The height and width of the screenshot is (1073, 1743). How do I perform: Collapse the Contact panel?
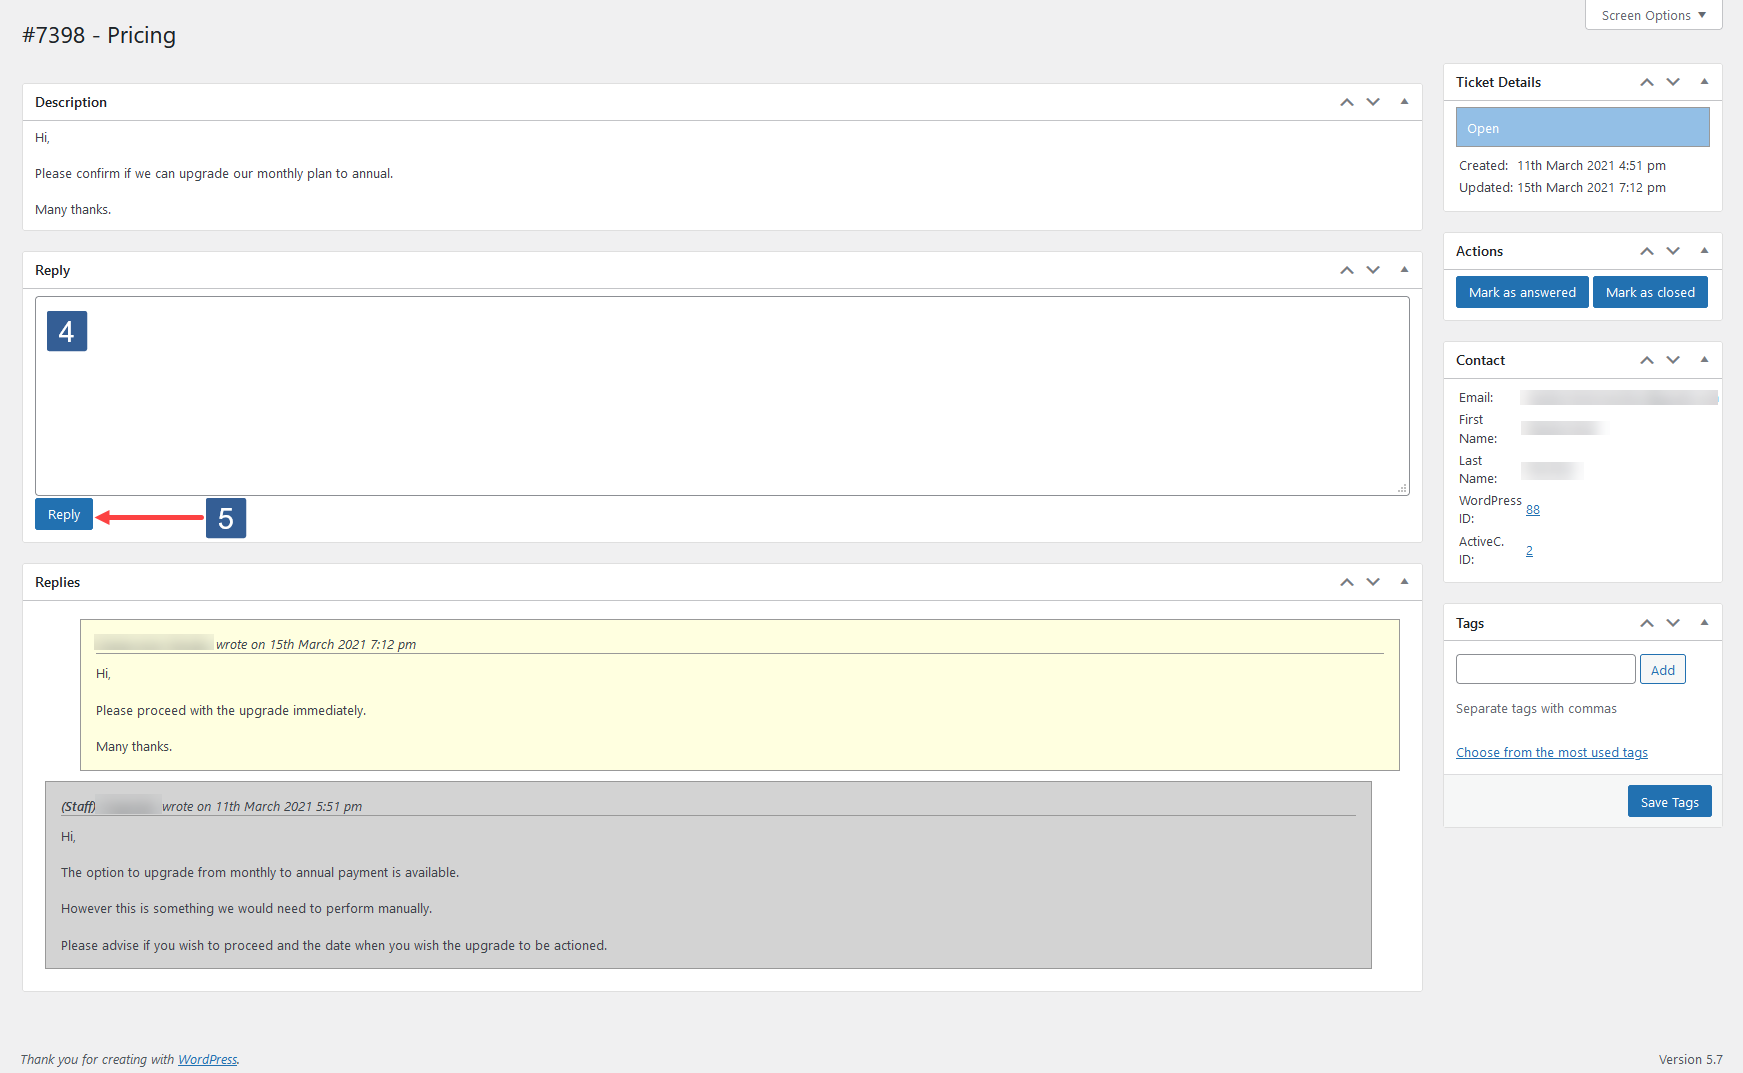[1704, 359]
